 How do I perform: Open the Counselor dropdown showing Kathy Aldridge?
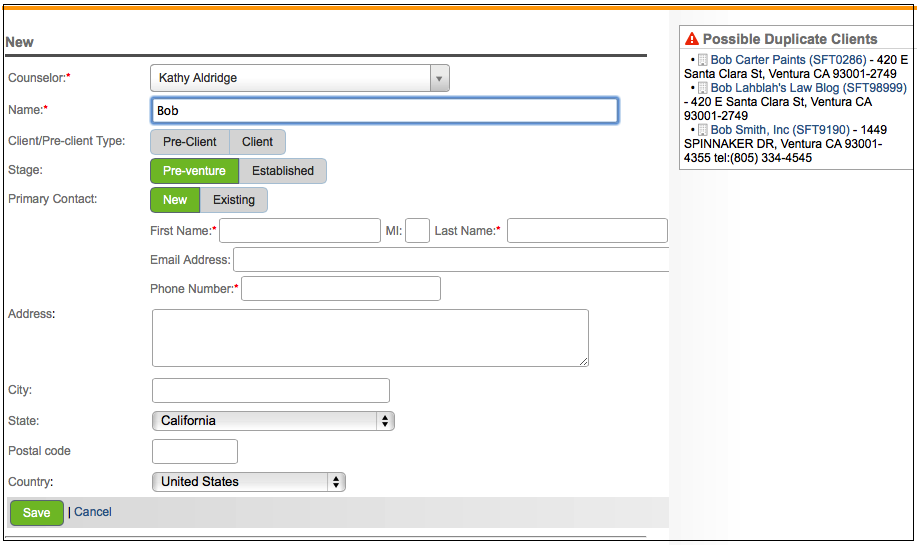pos(299,78)
